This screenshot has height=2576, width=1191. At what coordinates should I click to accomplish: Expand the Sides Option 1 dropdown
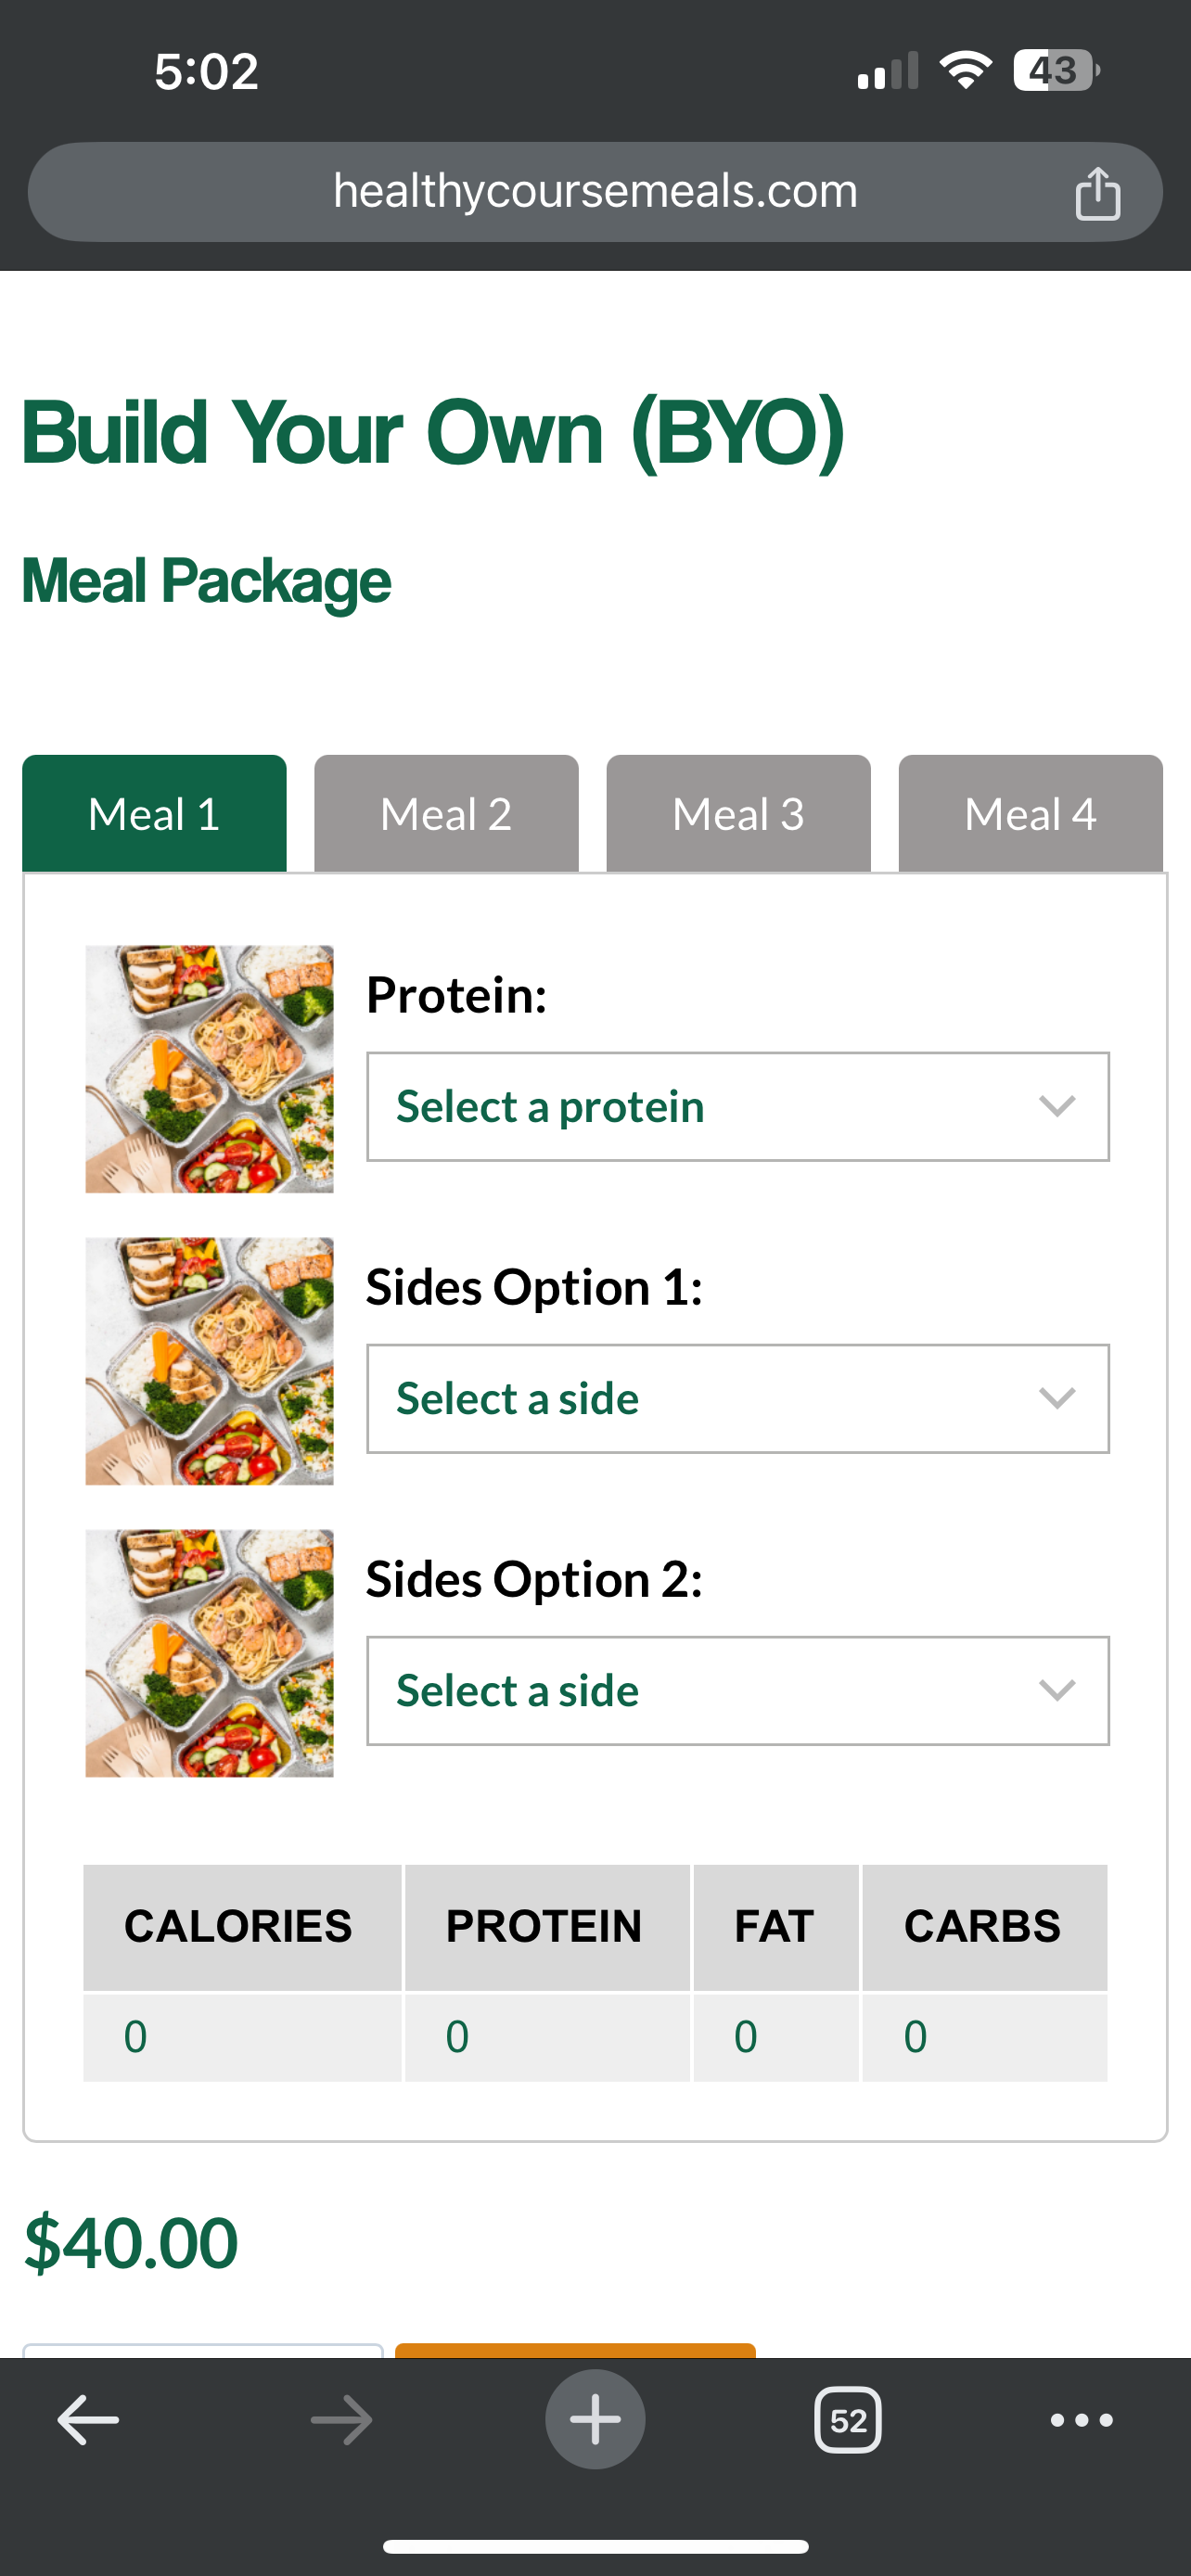coord(737,1398)
